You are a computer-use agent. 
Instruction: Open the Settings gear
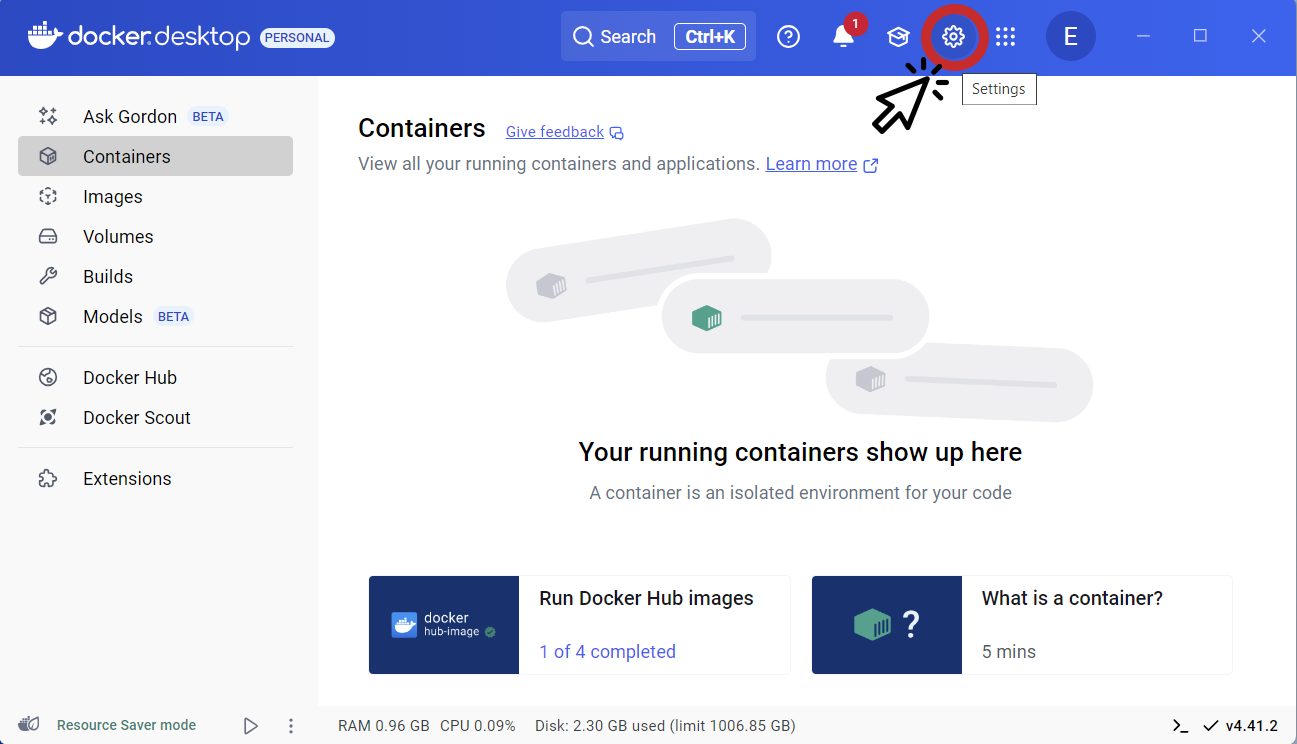952,36
